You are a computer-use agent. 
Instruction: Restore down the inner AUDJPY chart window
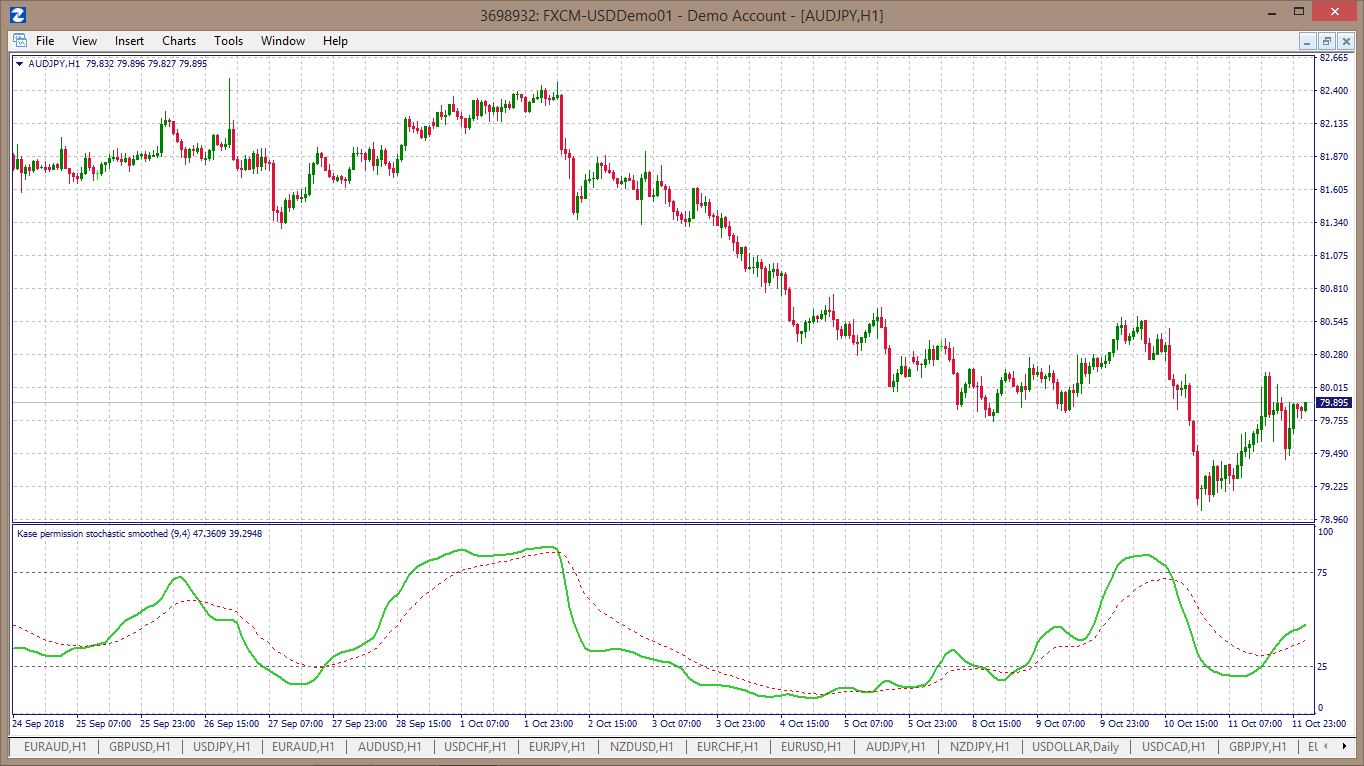1327,41
